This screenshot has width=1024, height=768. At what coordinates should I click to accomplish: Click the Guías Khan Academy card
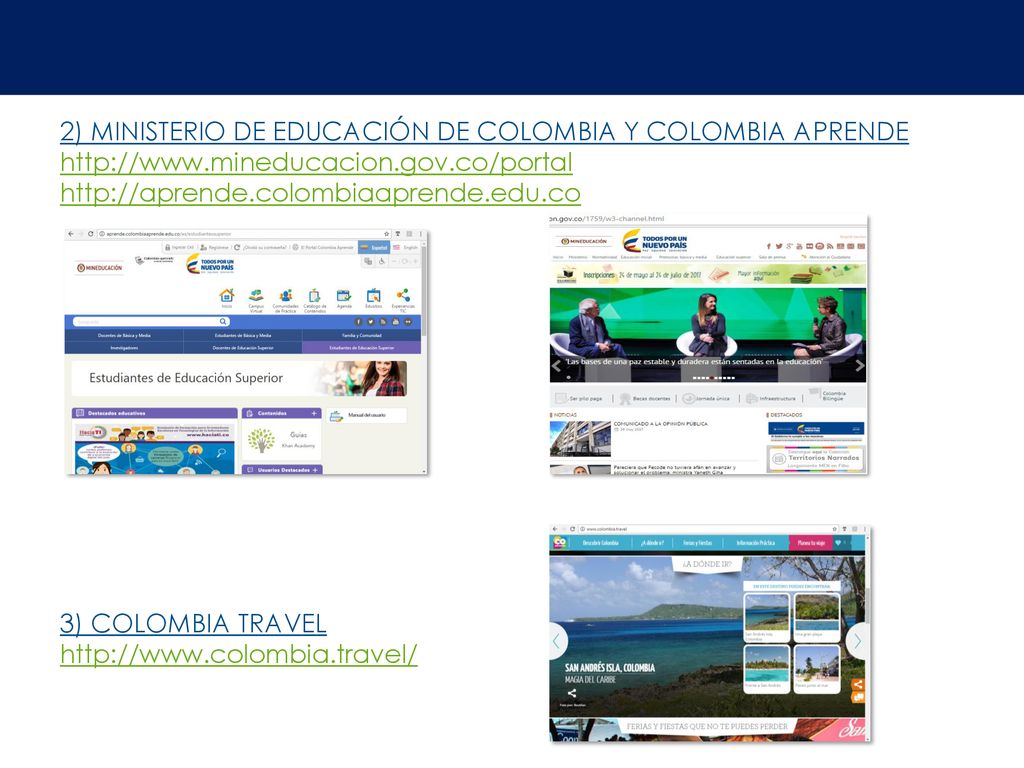click(282, 440)
